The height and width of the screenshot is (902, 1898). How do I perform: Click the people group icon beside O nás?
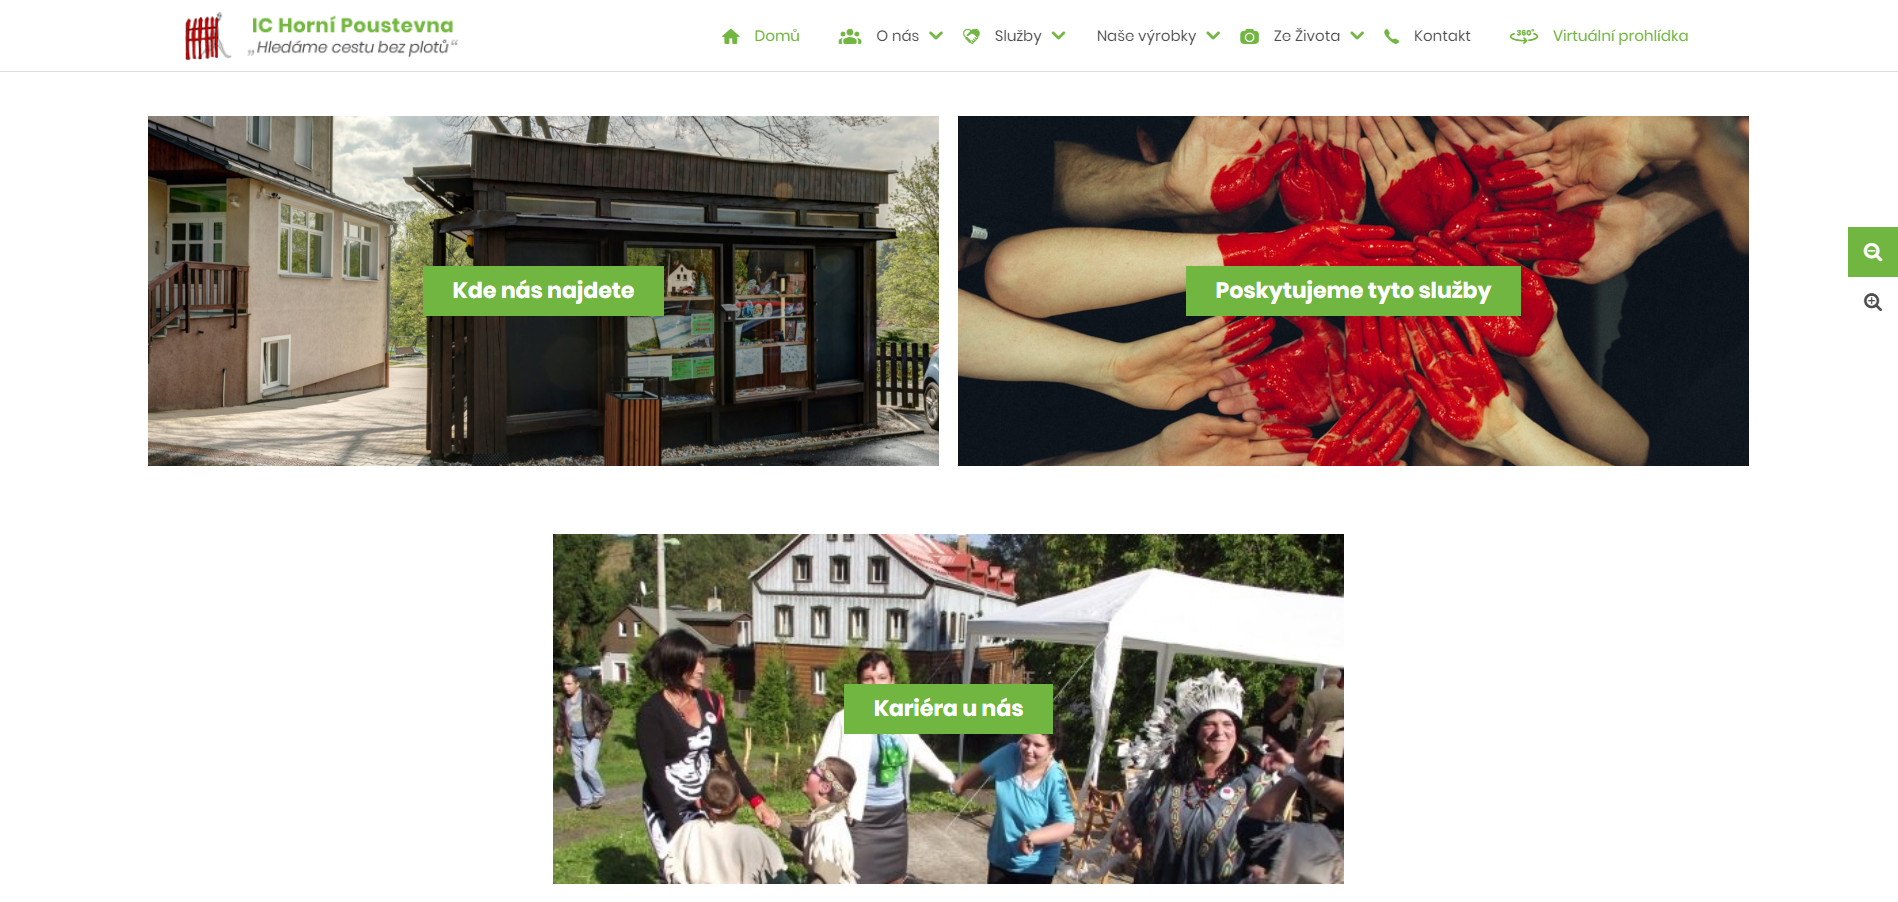(x=850, y=36)
